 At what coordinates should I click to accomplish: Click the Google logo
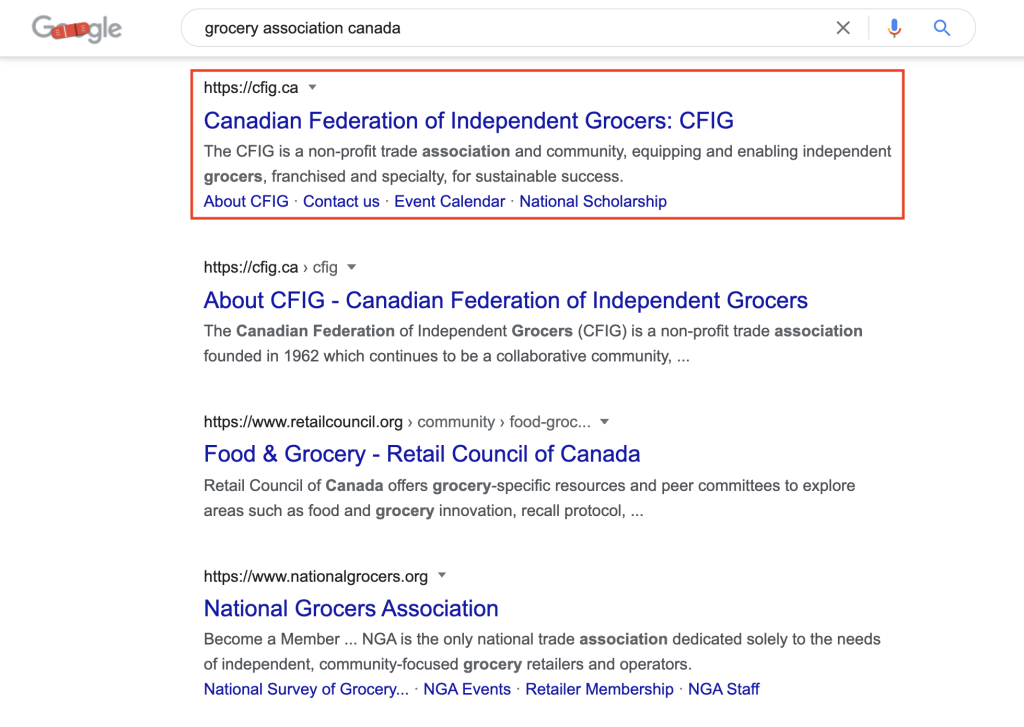(77, 29)
